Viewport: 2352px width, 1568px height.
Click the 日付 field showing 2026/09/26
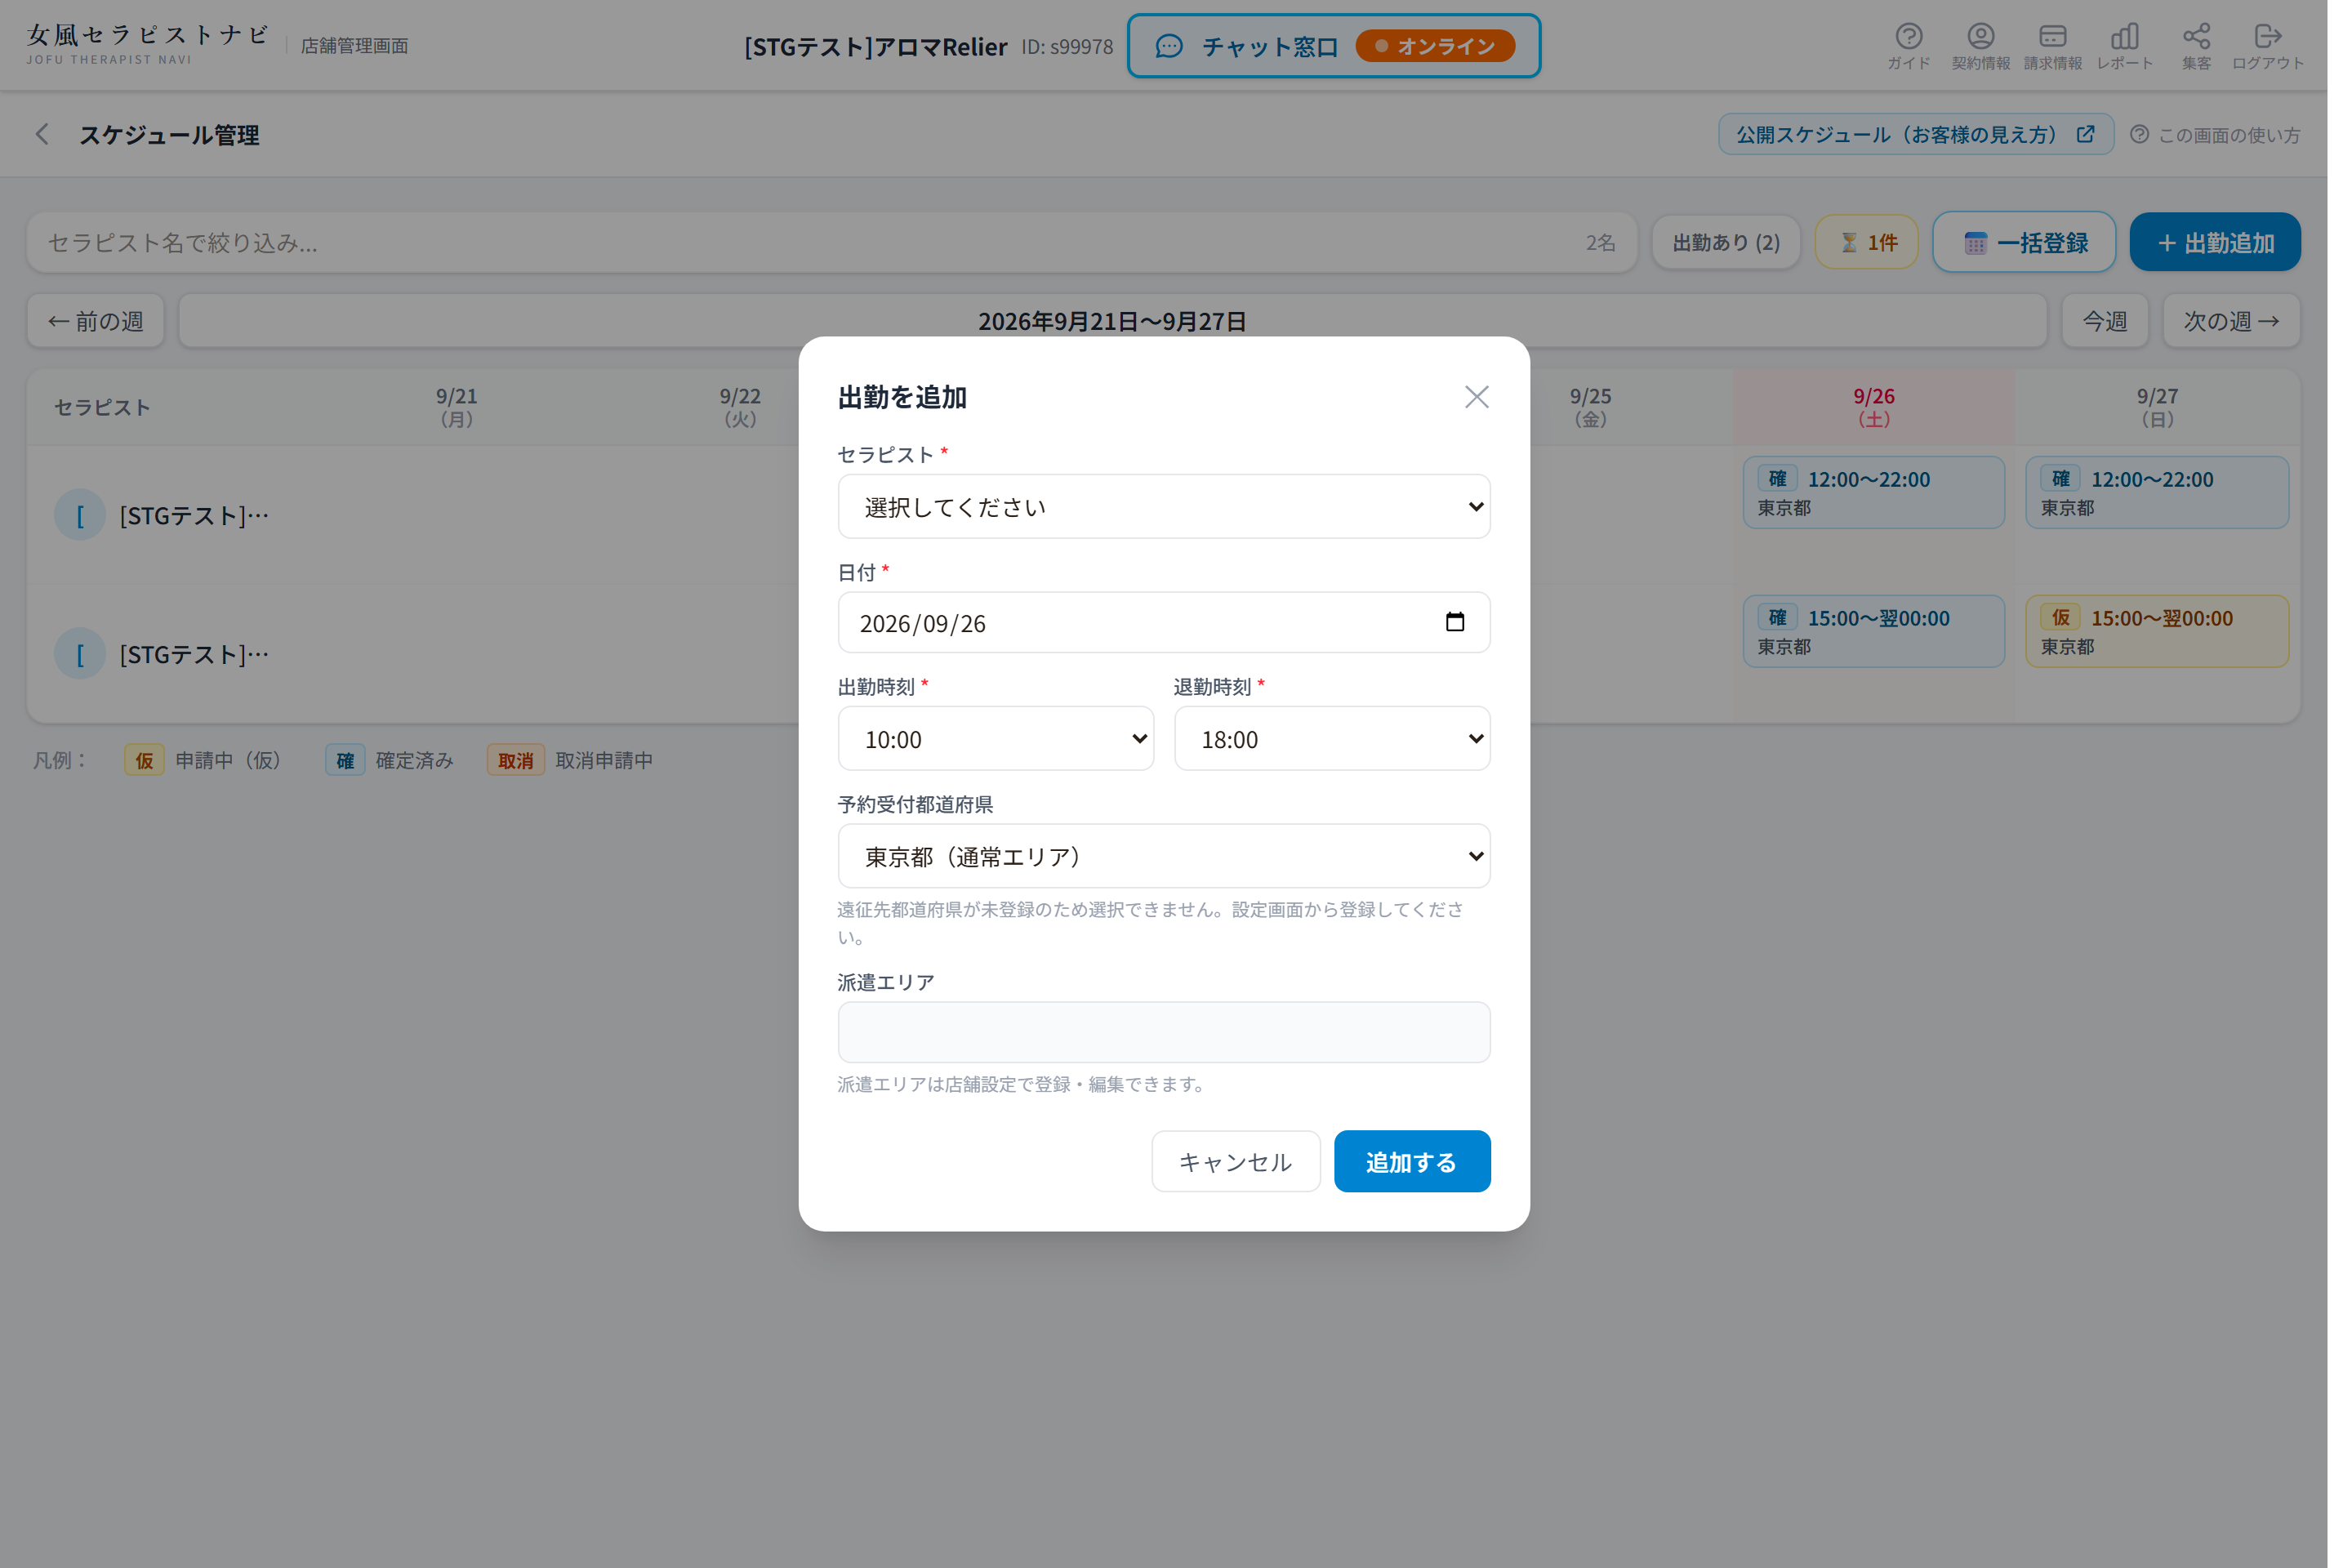click(x=1164, y=622)
